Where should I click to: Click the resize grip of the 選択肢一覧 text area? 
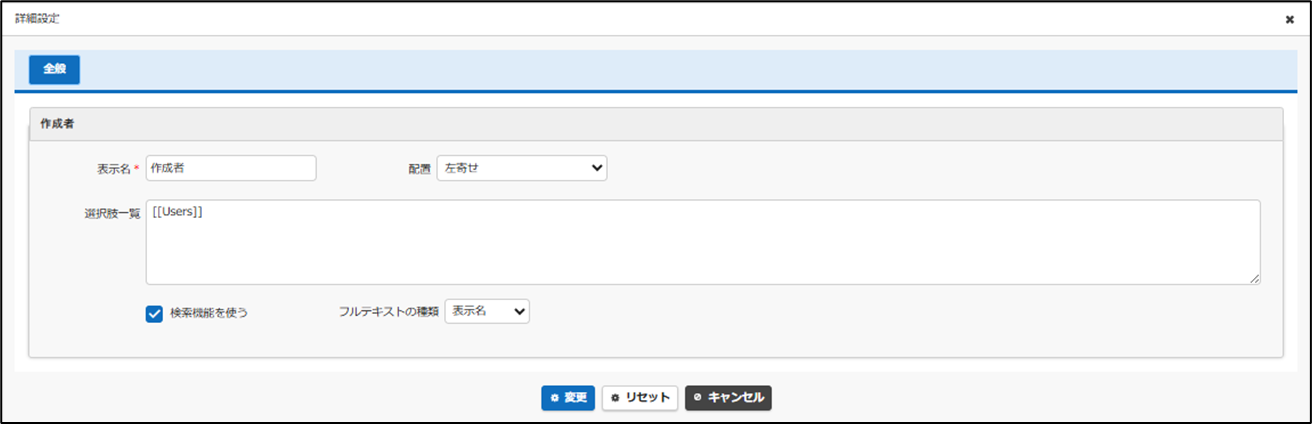[x=1254, y=278]
